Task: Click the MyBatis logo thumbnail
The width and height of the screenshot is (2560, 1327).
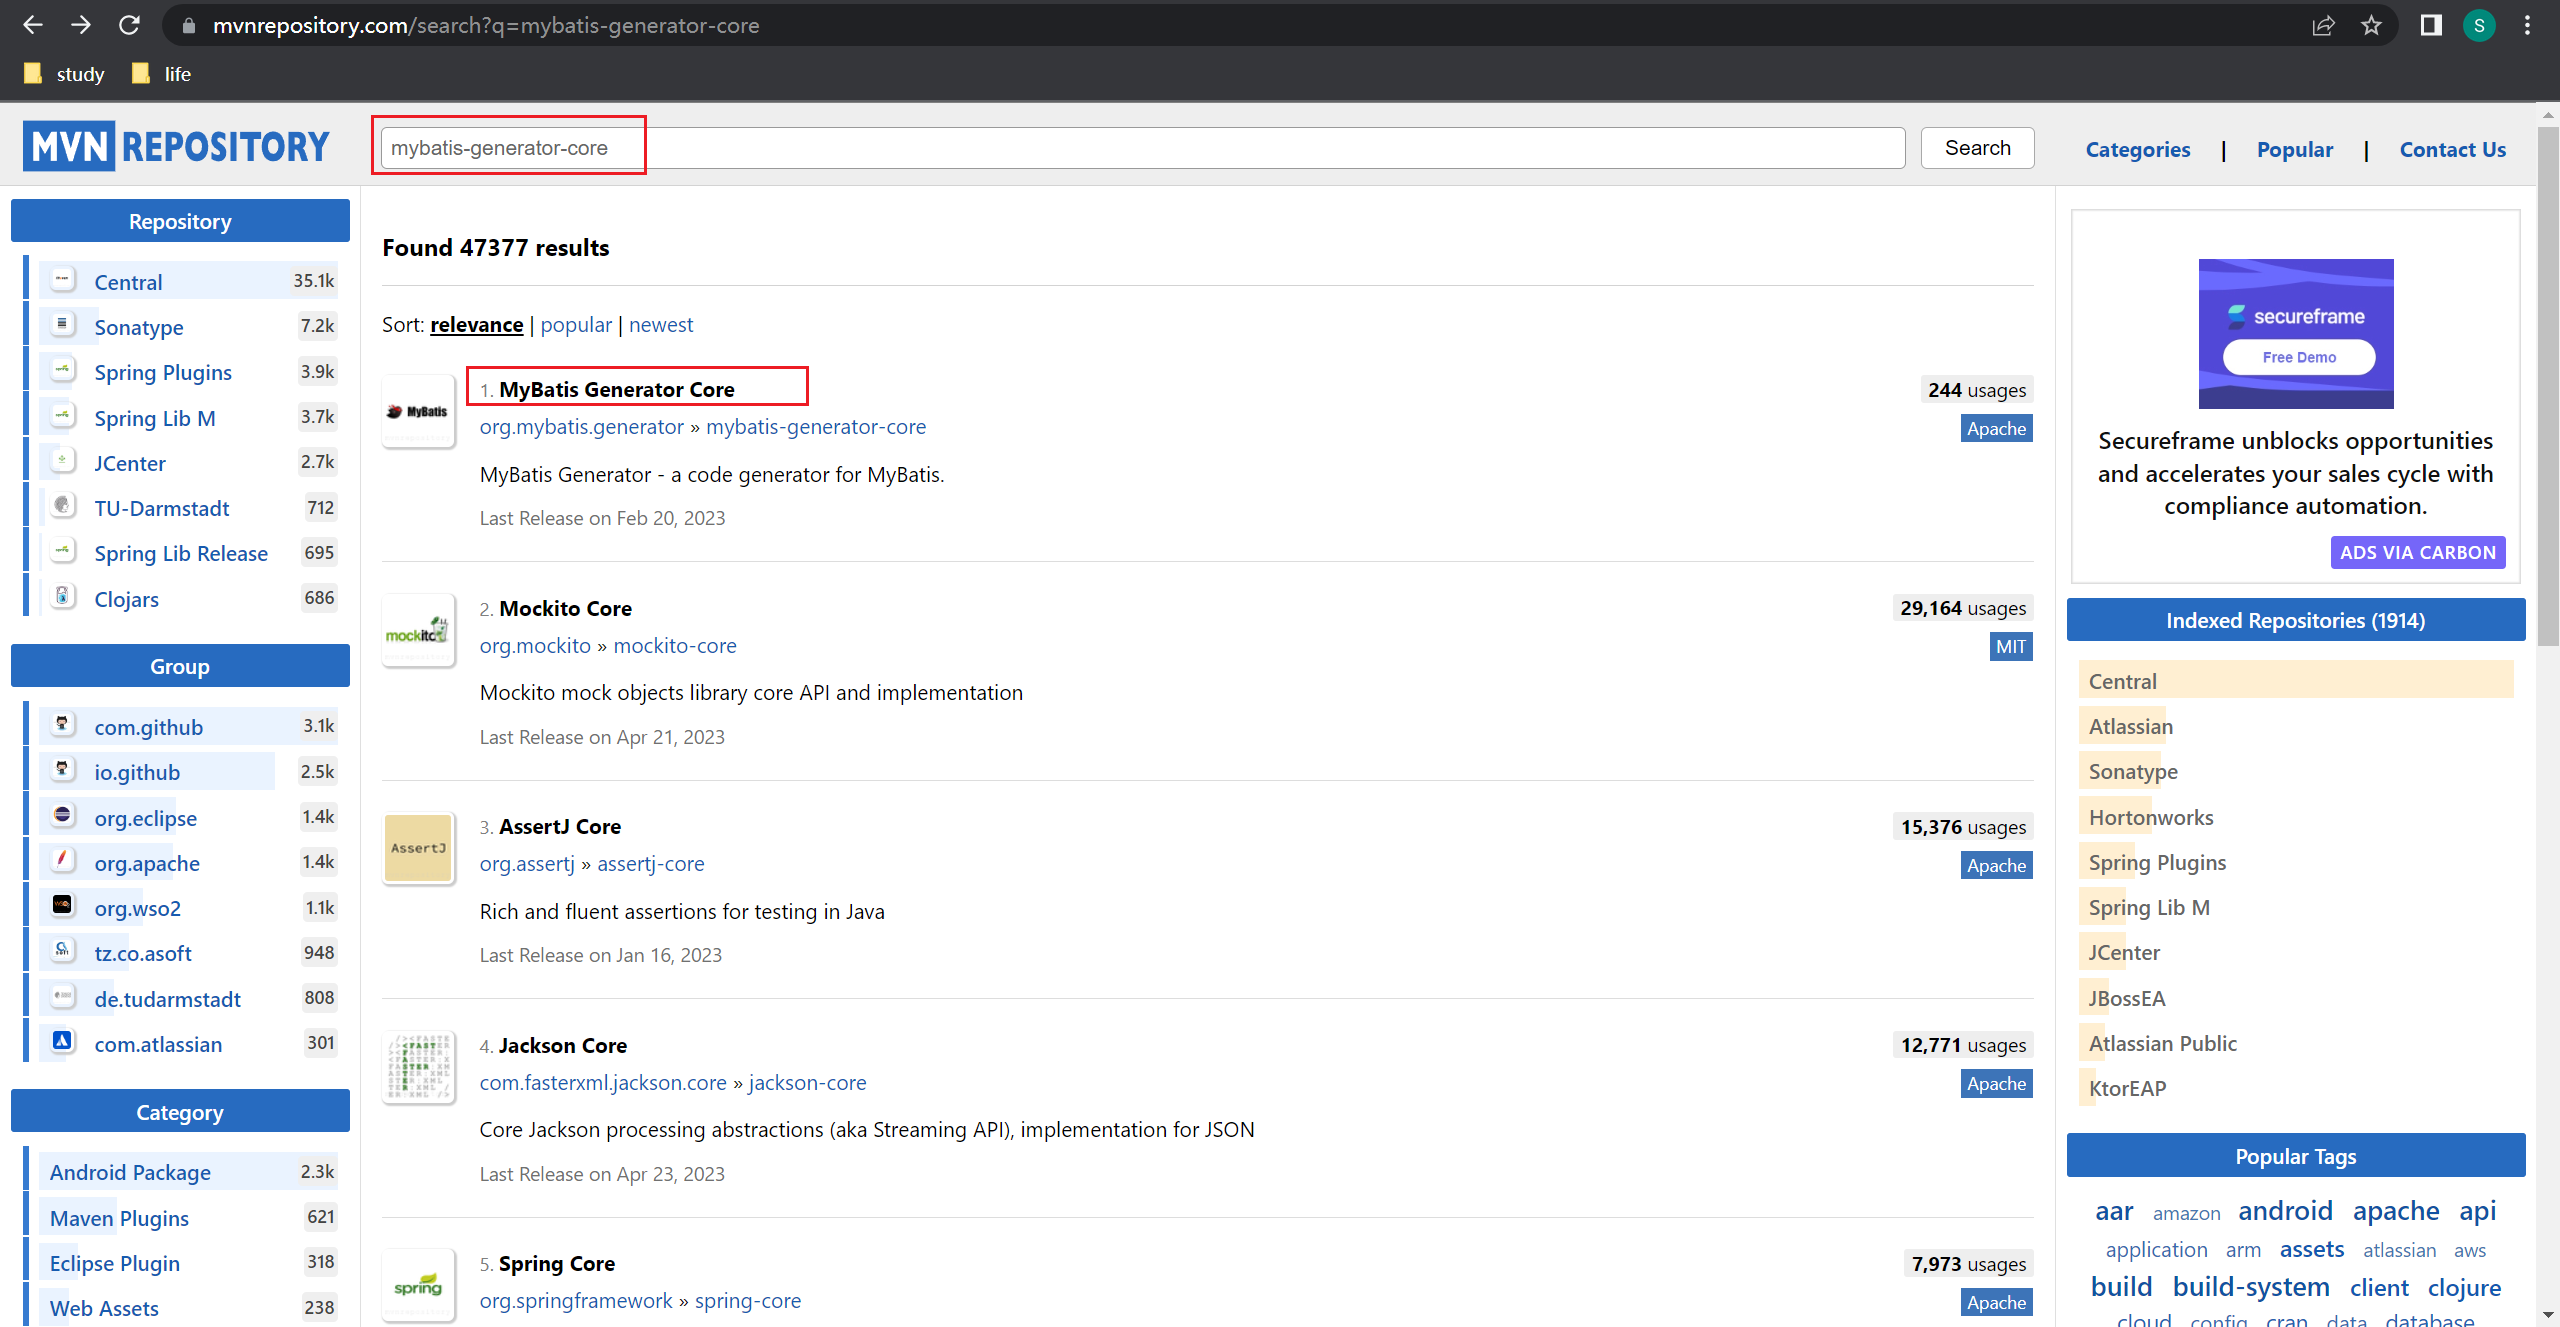Action: pyautogui.click(x=419, y=411)
